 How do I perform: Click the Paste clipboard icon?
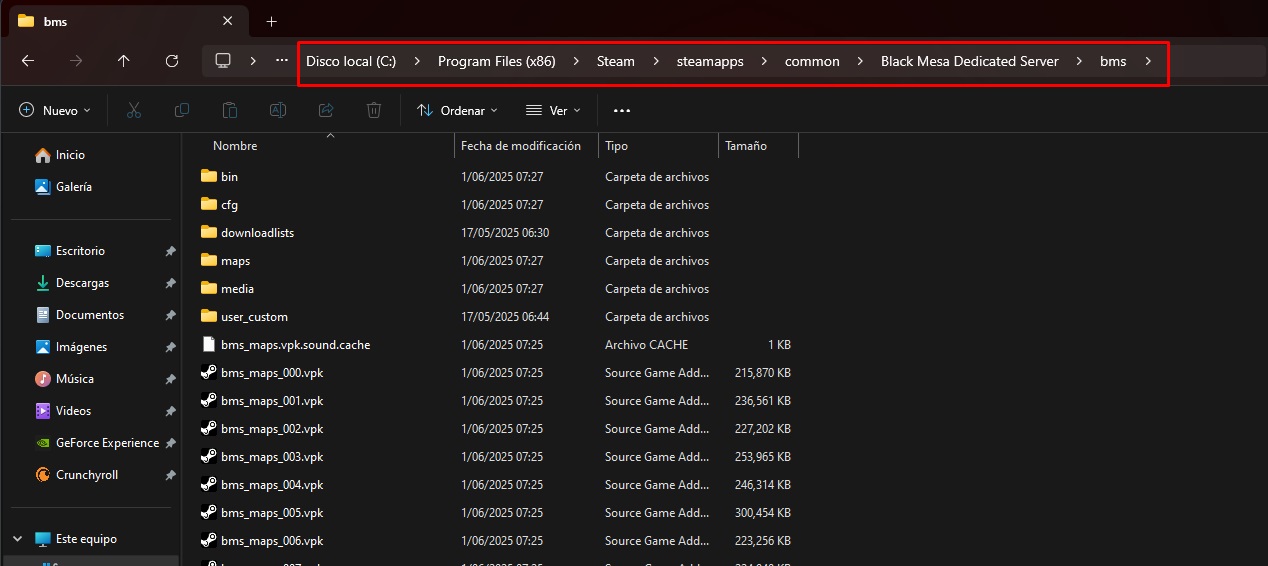point(230,110)
